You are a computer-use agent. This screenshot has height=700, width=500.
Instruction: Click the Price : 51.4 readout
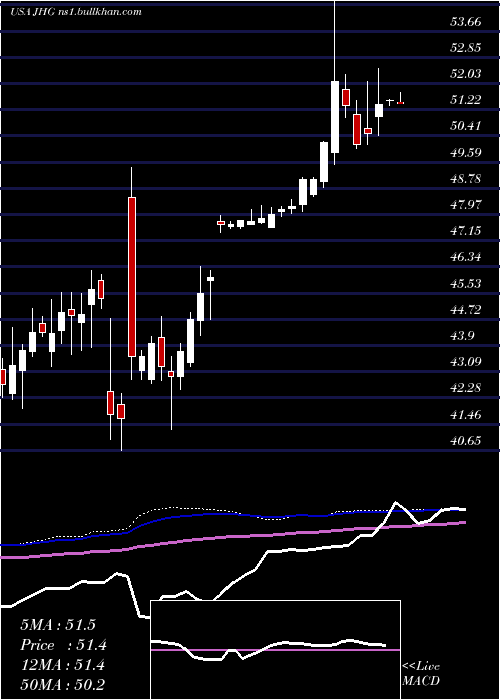pos(63,645)
